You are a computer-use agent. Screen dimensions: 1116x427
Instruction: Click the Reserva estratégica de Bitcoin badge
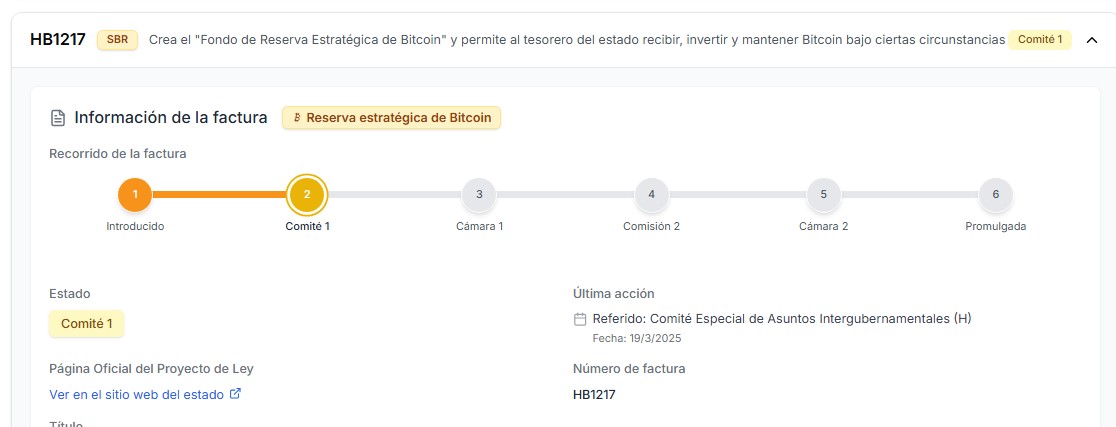pos(391,118)
